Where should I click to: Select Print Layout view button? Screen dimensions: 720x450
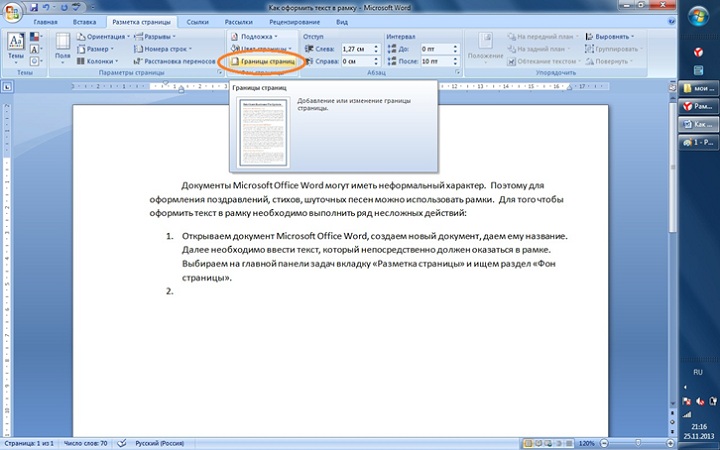[x=528, y=444]
